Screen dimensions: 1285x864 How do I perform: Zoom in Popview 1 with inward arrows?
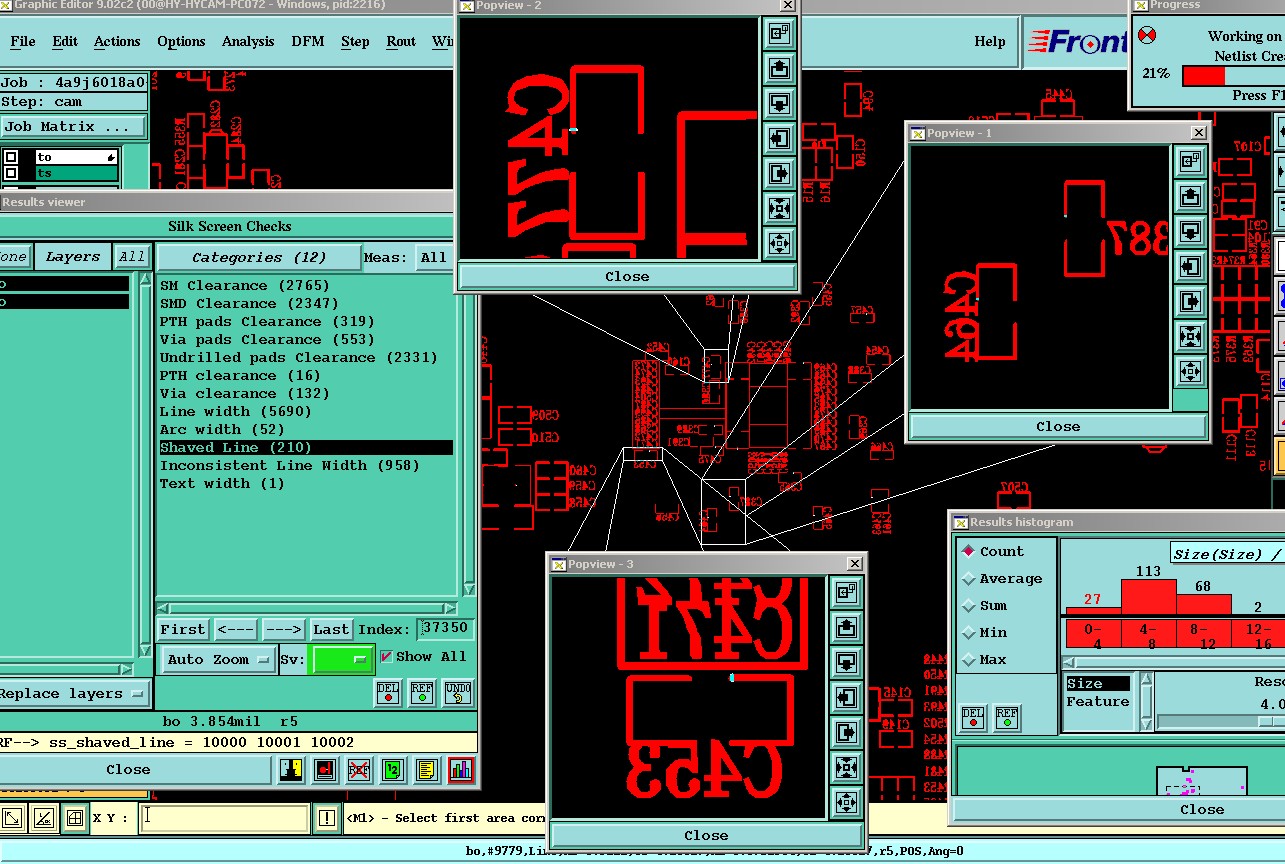[x=1189, y=336]
